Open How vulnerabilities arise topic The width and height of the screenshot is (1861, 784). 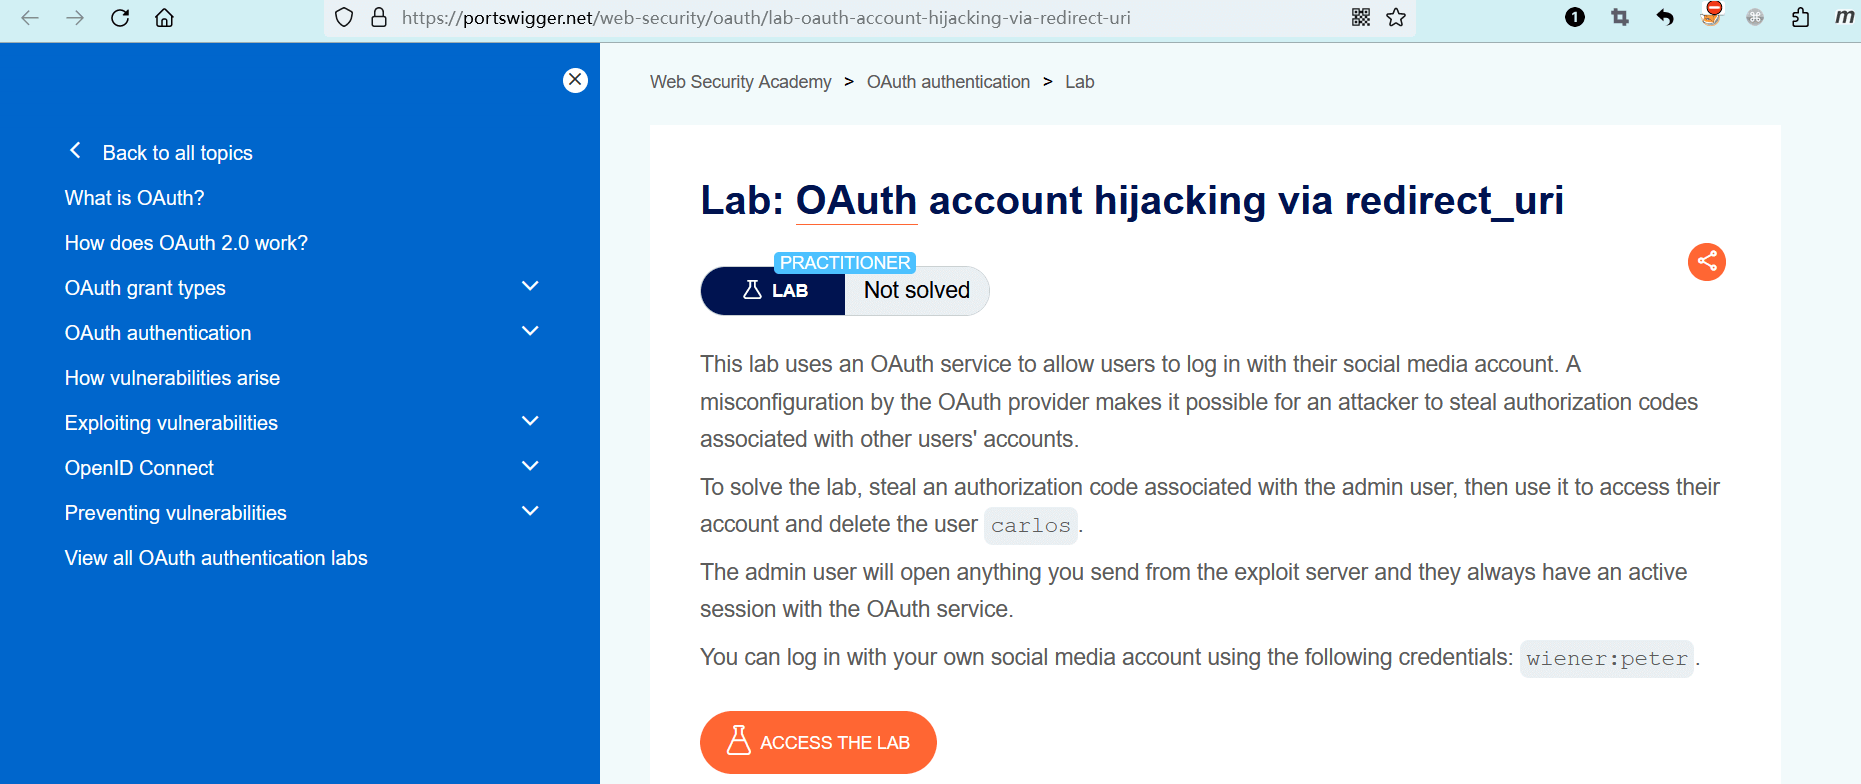(x=172, y=378)
